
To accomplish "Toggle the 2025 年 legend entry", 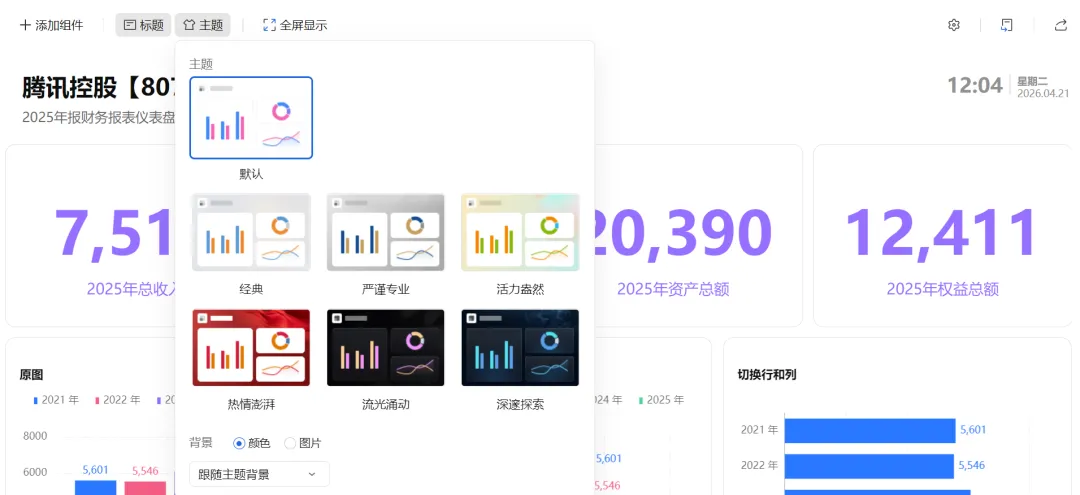I will (x=661, y=399).
